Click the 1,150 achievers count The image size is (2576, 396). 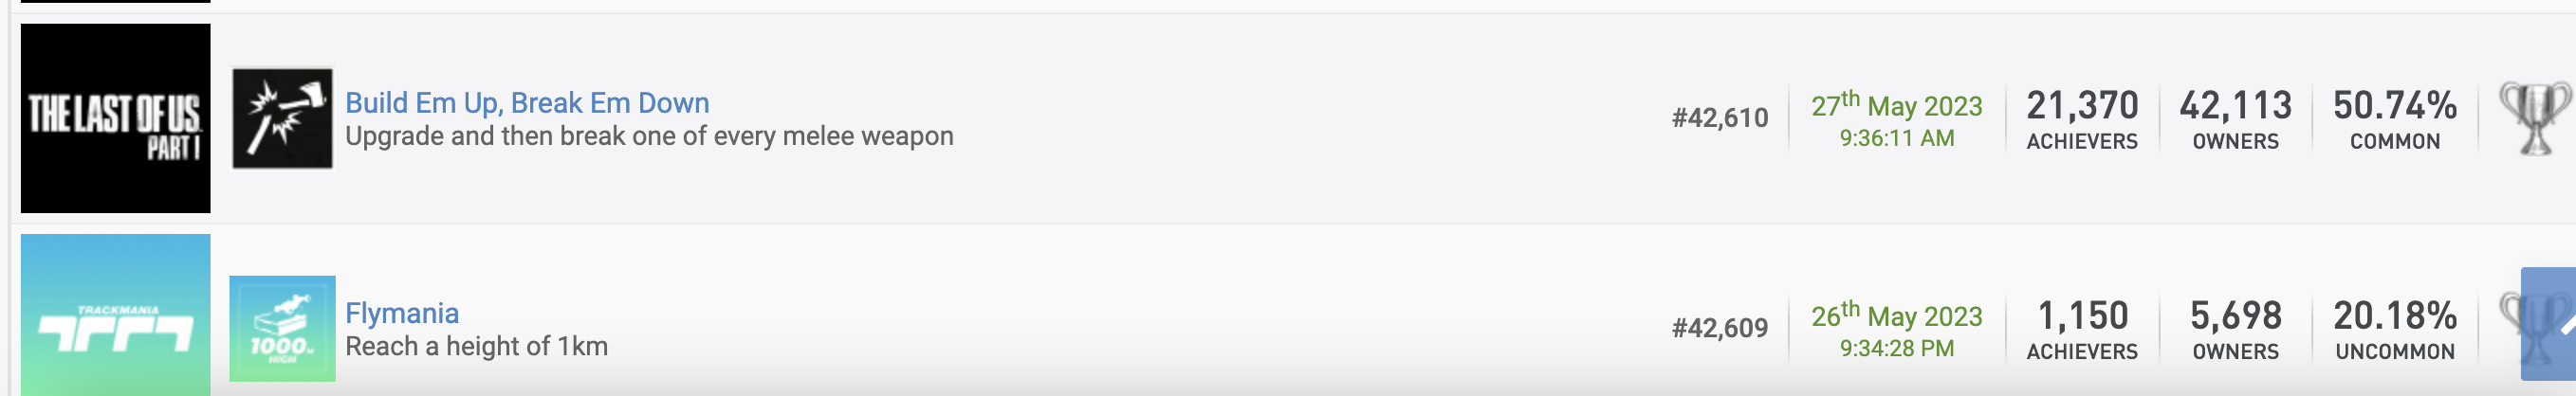[2081, 316]
